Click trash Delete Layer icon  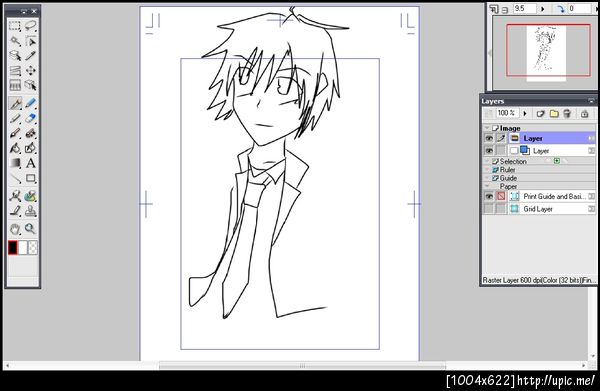pyautogui.click(x=567, y=113)
